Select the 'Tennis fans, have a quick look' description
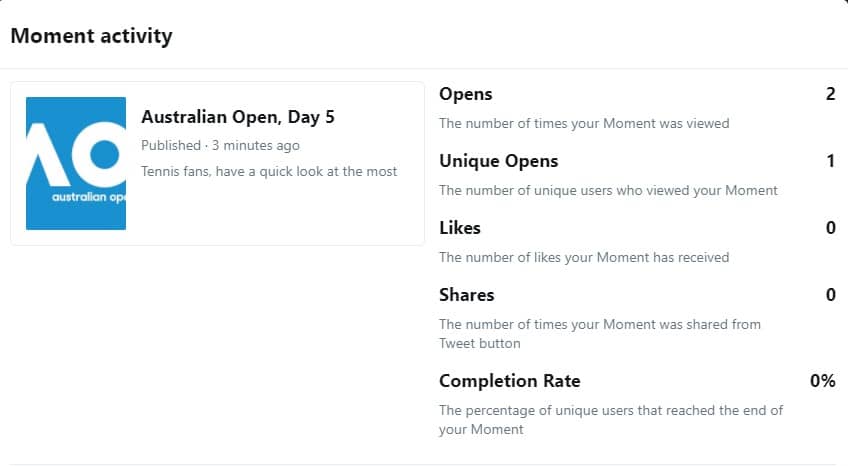The width and height of the screenshot is (848, 466). point(269,171)
